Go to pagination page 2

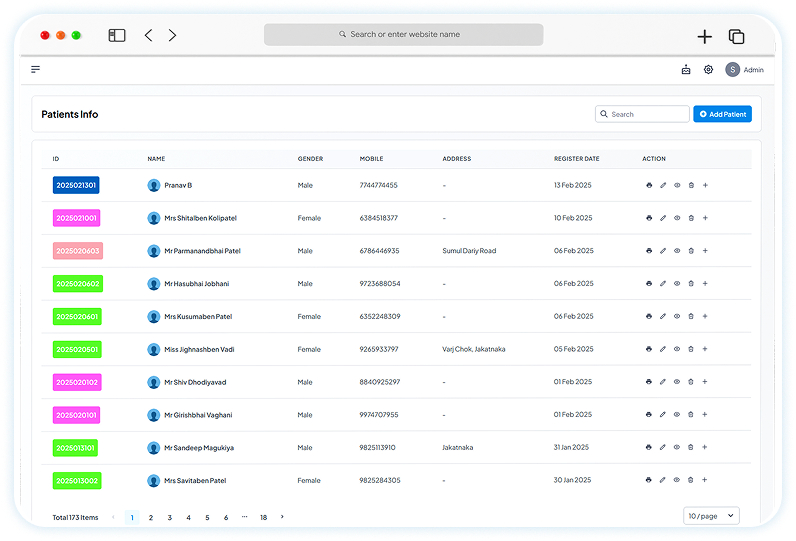pyautogui.click(x=151, y=518)
